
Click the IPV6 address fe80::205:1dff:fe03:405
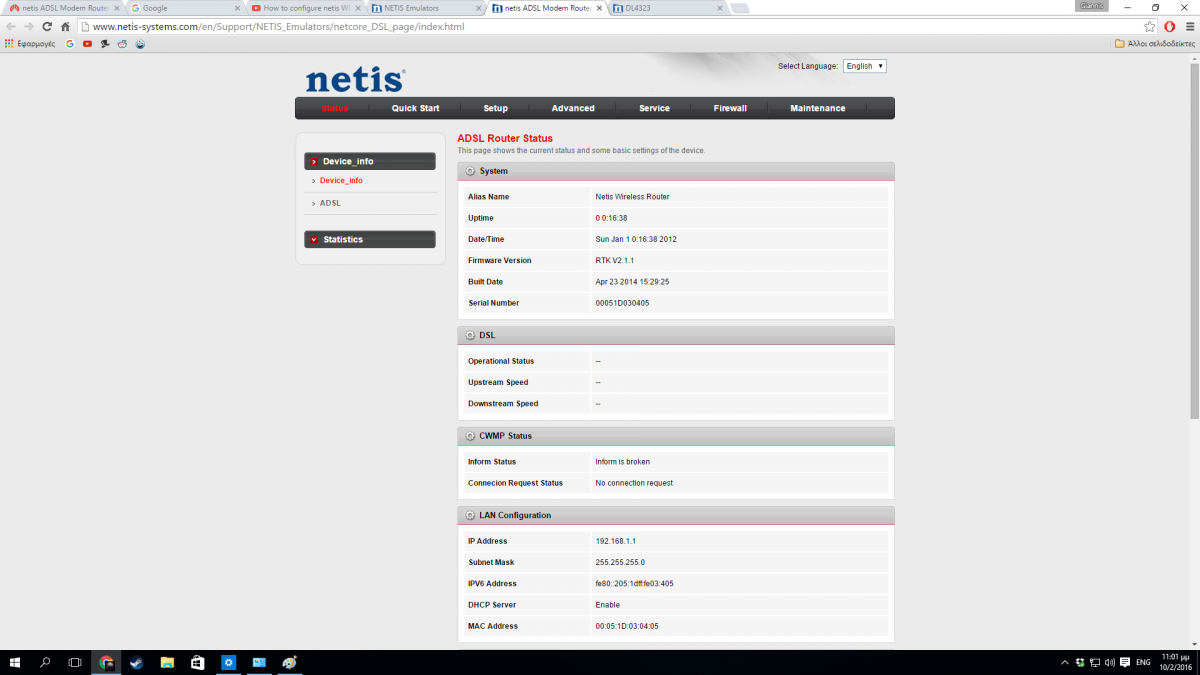click(x=634, y=584)
